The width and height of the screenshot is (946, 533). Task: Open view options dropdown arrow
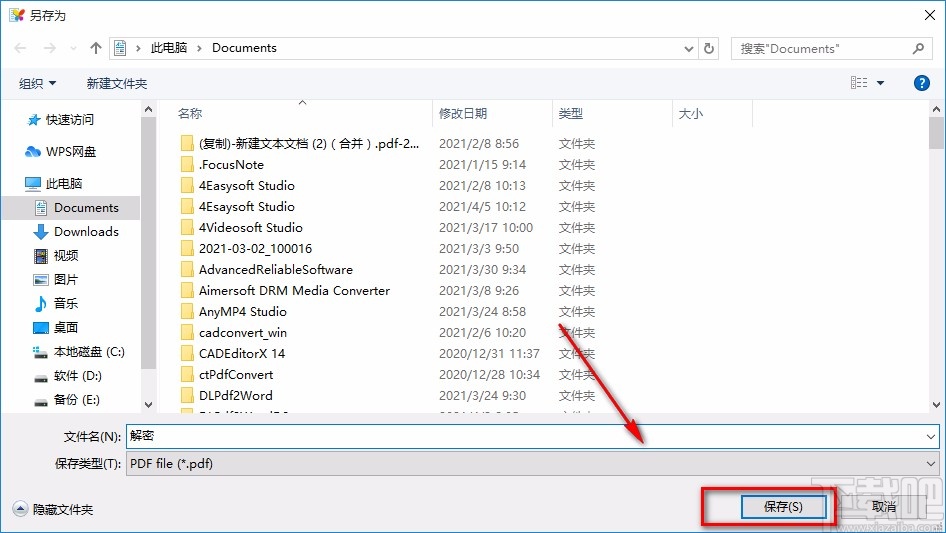(880, 83)
